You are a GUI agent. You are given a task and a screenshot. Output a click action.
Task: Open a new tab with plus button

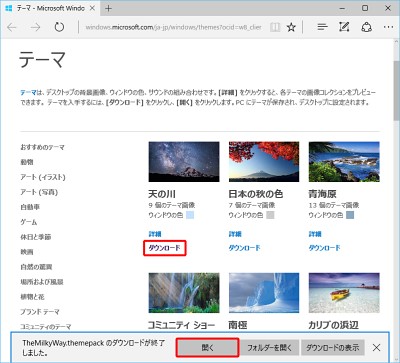(x=108, y=8)
